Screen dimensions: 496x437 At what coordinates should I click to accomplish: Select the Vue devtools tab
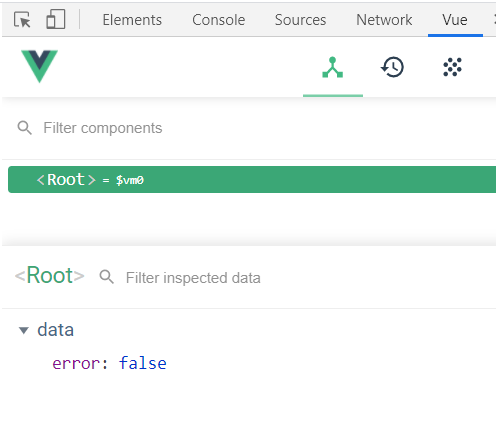coord(455,20)
